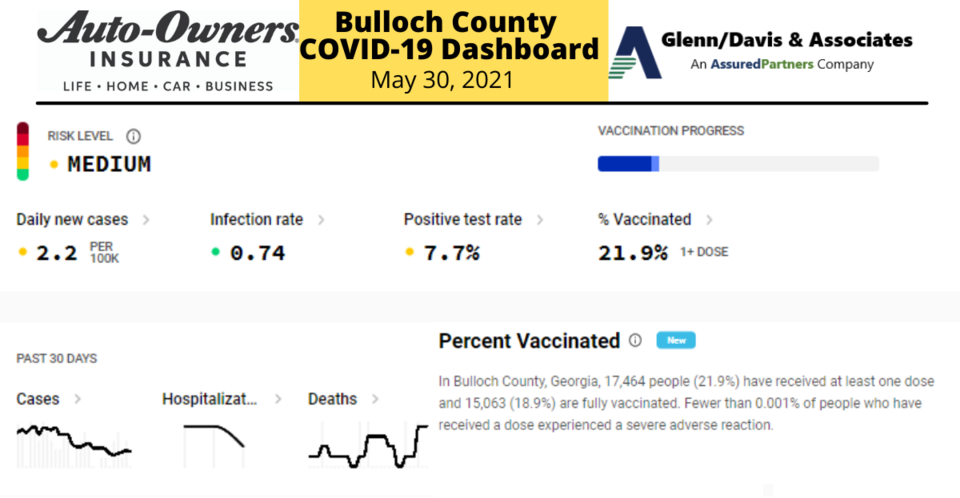Open the % Vaccinated details chevron
The width and height of the screenshot is (960, 498).
click(x=709, y=220)
